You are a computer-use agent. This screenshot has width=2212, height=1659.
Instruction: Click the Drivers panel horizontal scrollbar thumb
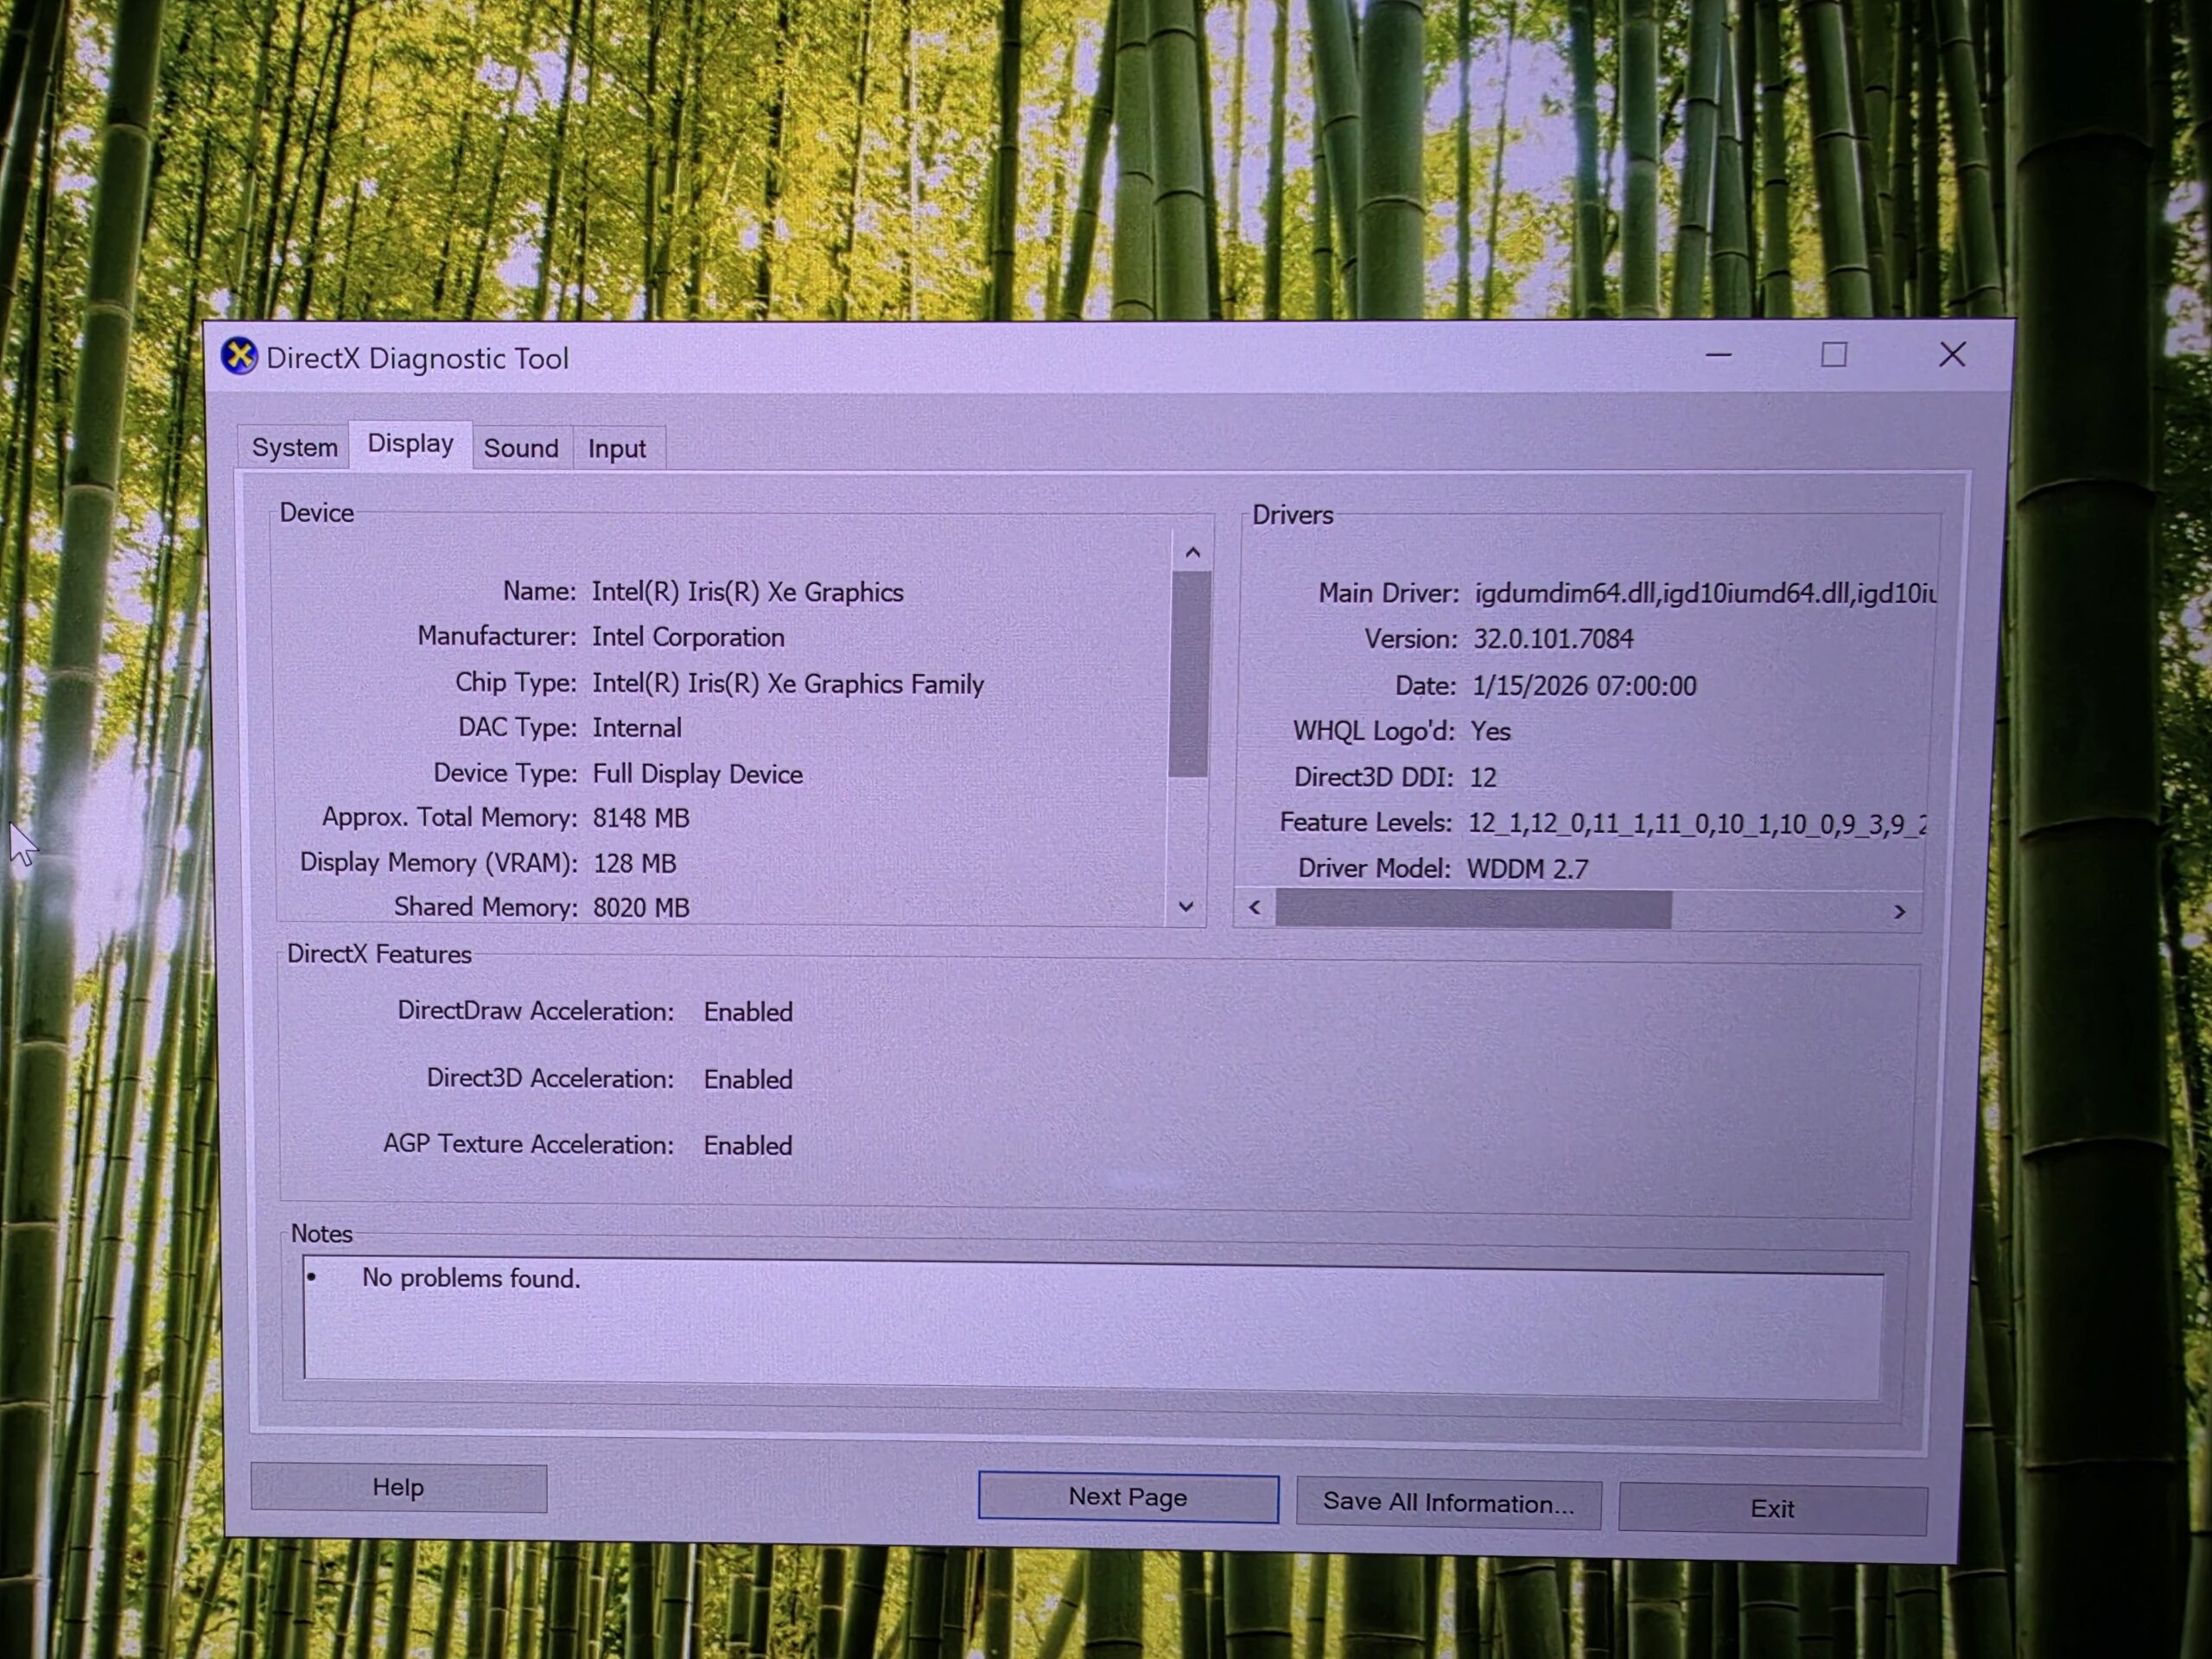1473,909
